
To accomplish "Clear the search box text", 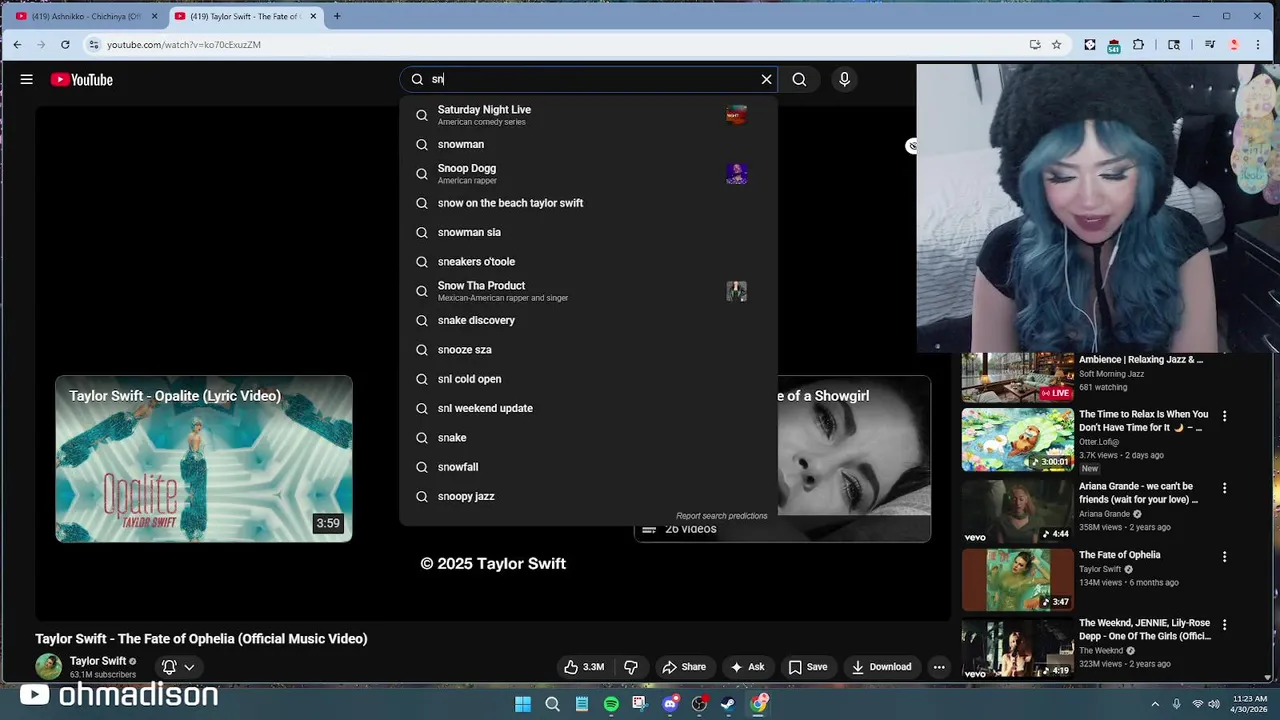I will tap(767, 79).
